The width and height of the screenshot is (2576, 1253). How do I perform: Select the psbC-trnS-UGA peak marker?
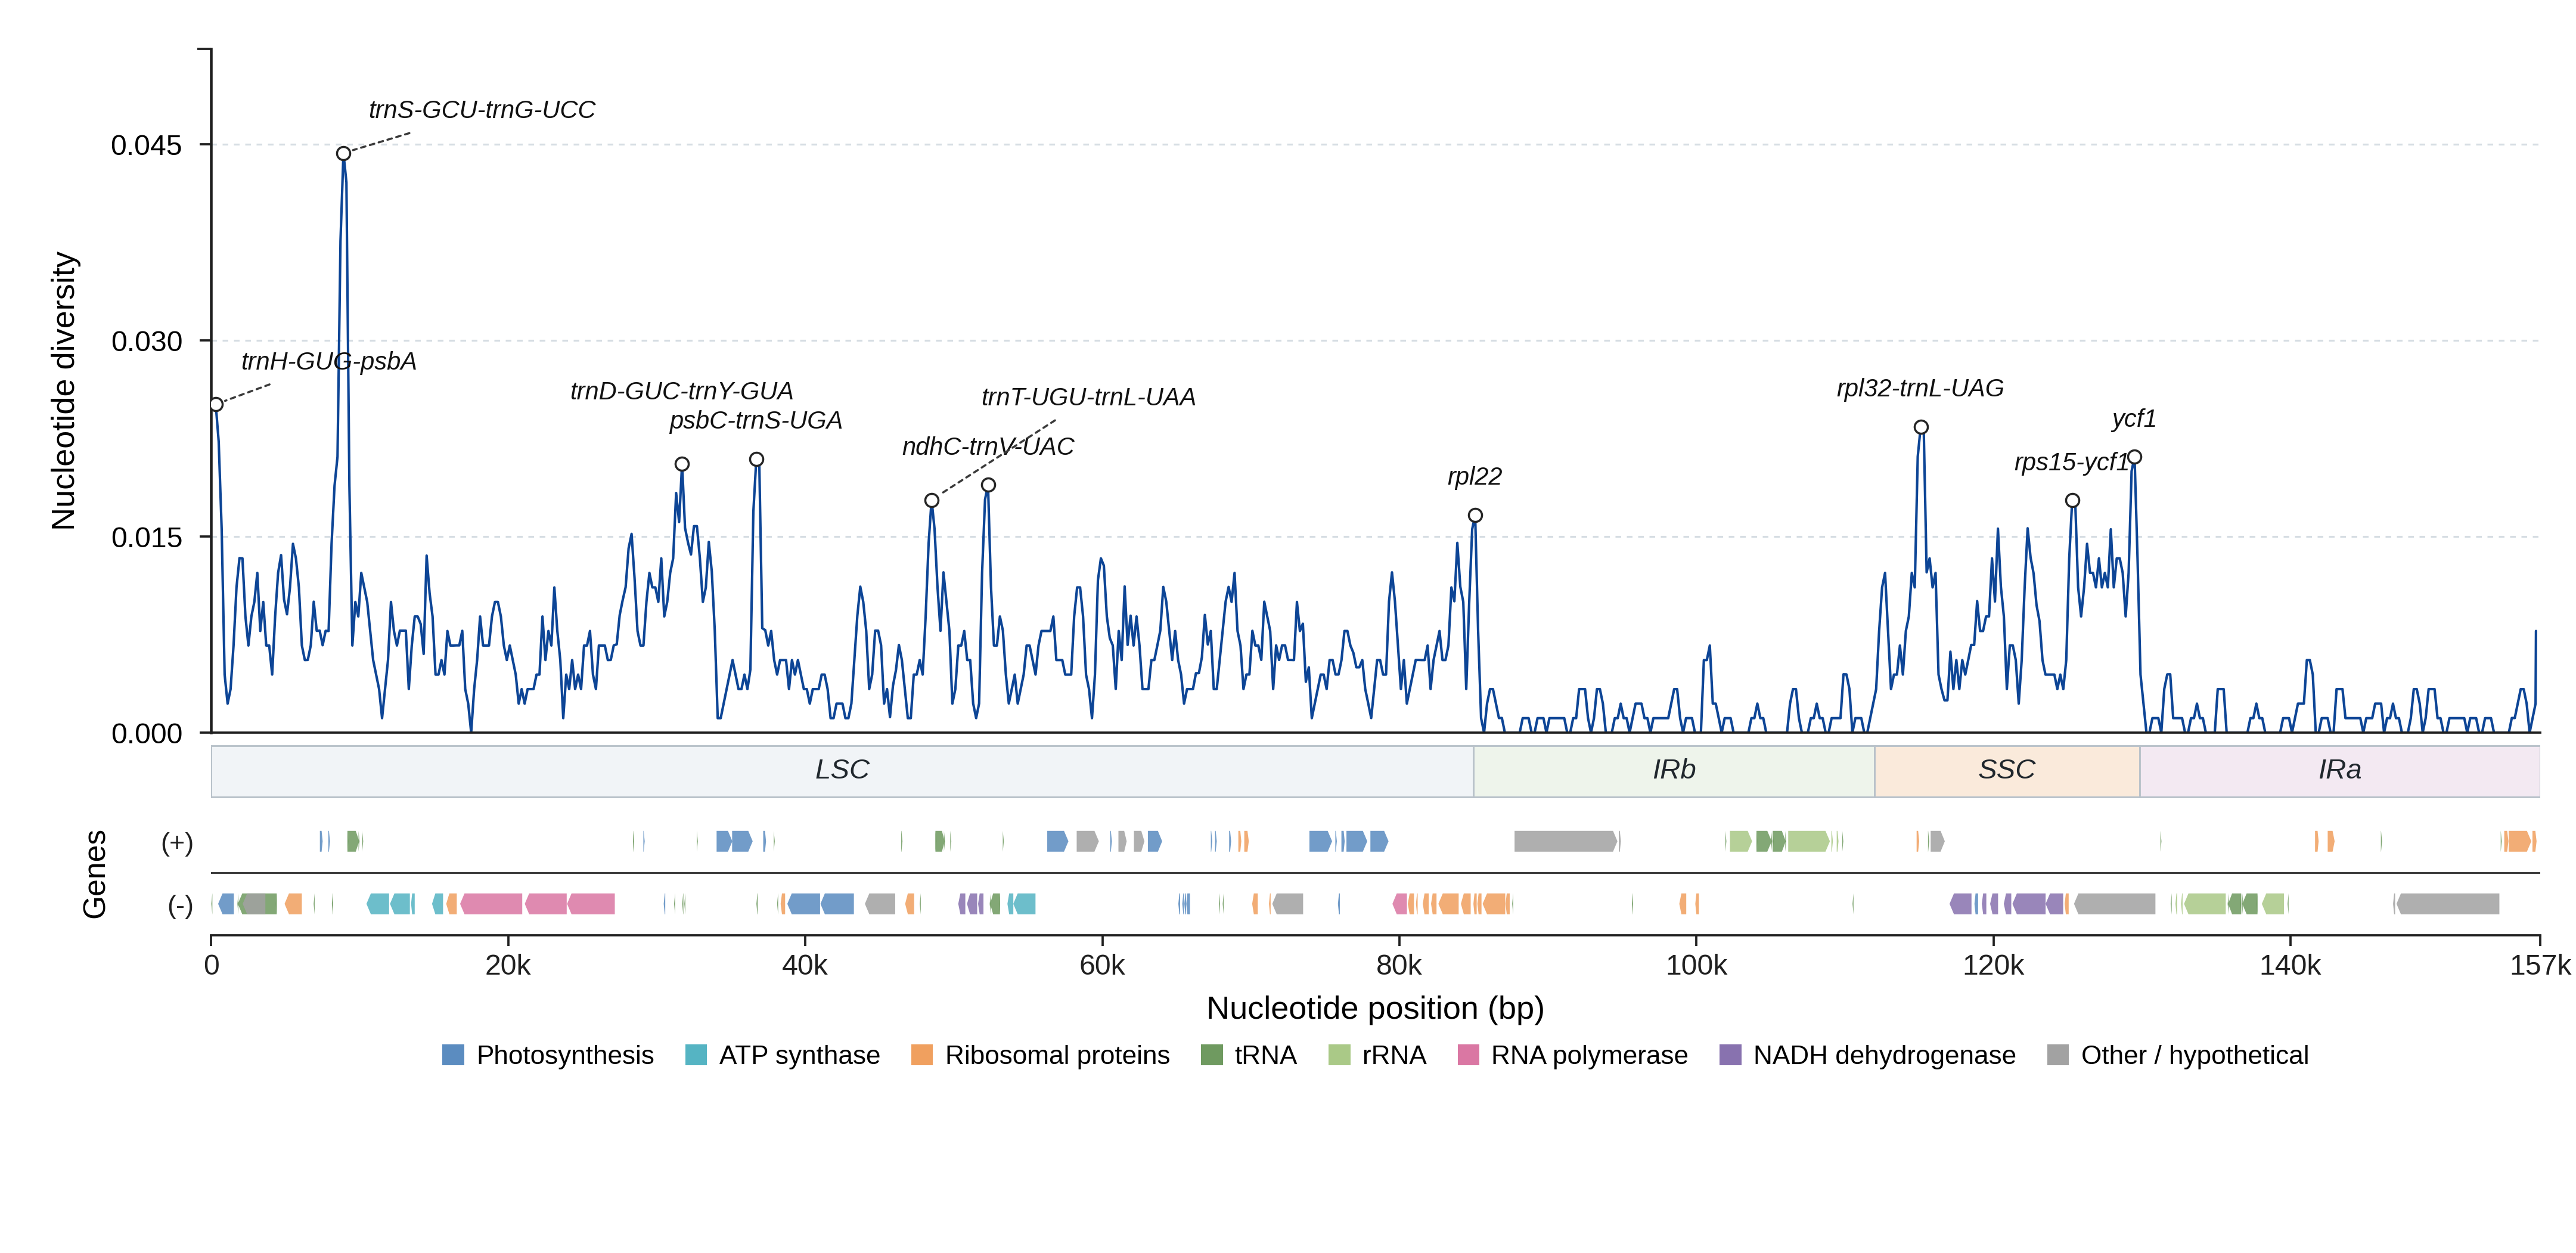point(757,460)
